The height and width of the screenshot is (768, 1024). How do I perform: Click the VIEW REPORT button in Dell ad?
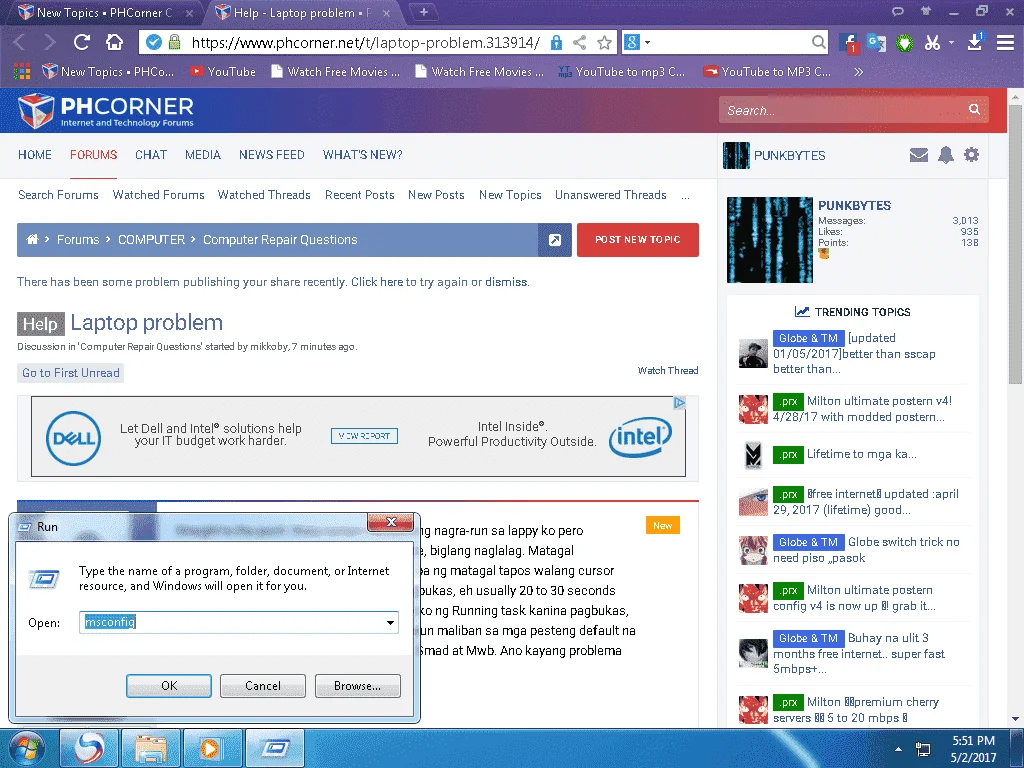click(364, 436)
